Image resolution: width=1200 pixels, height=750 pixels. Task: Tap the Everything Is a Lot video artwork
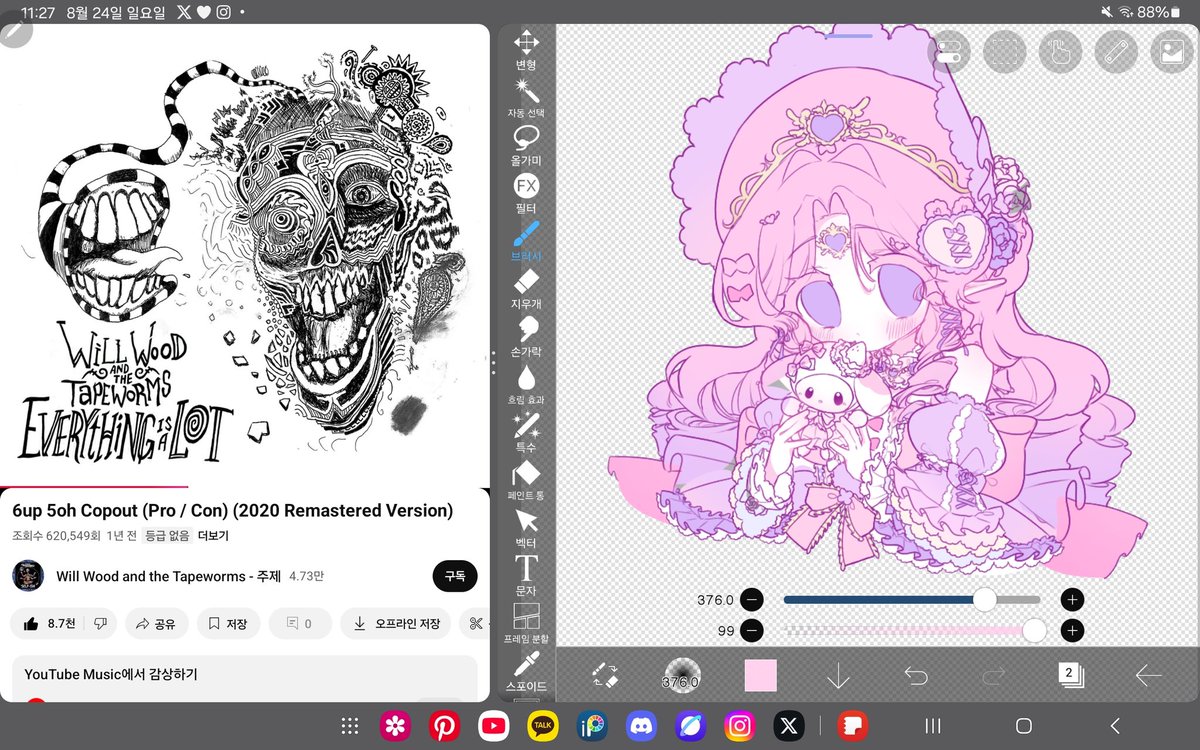[245, 255]
